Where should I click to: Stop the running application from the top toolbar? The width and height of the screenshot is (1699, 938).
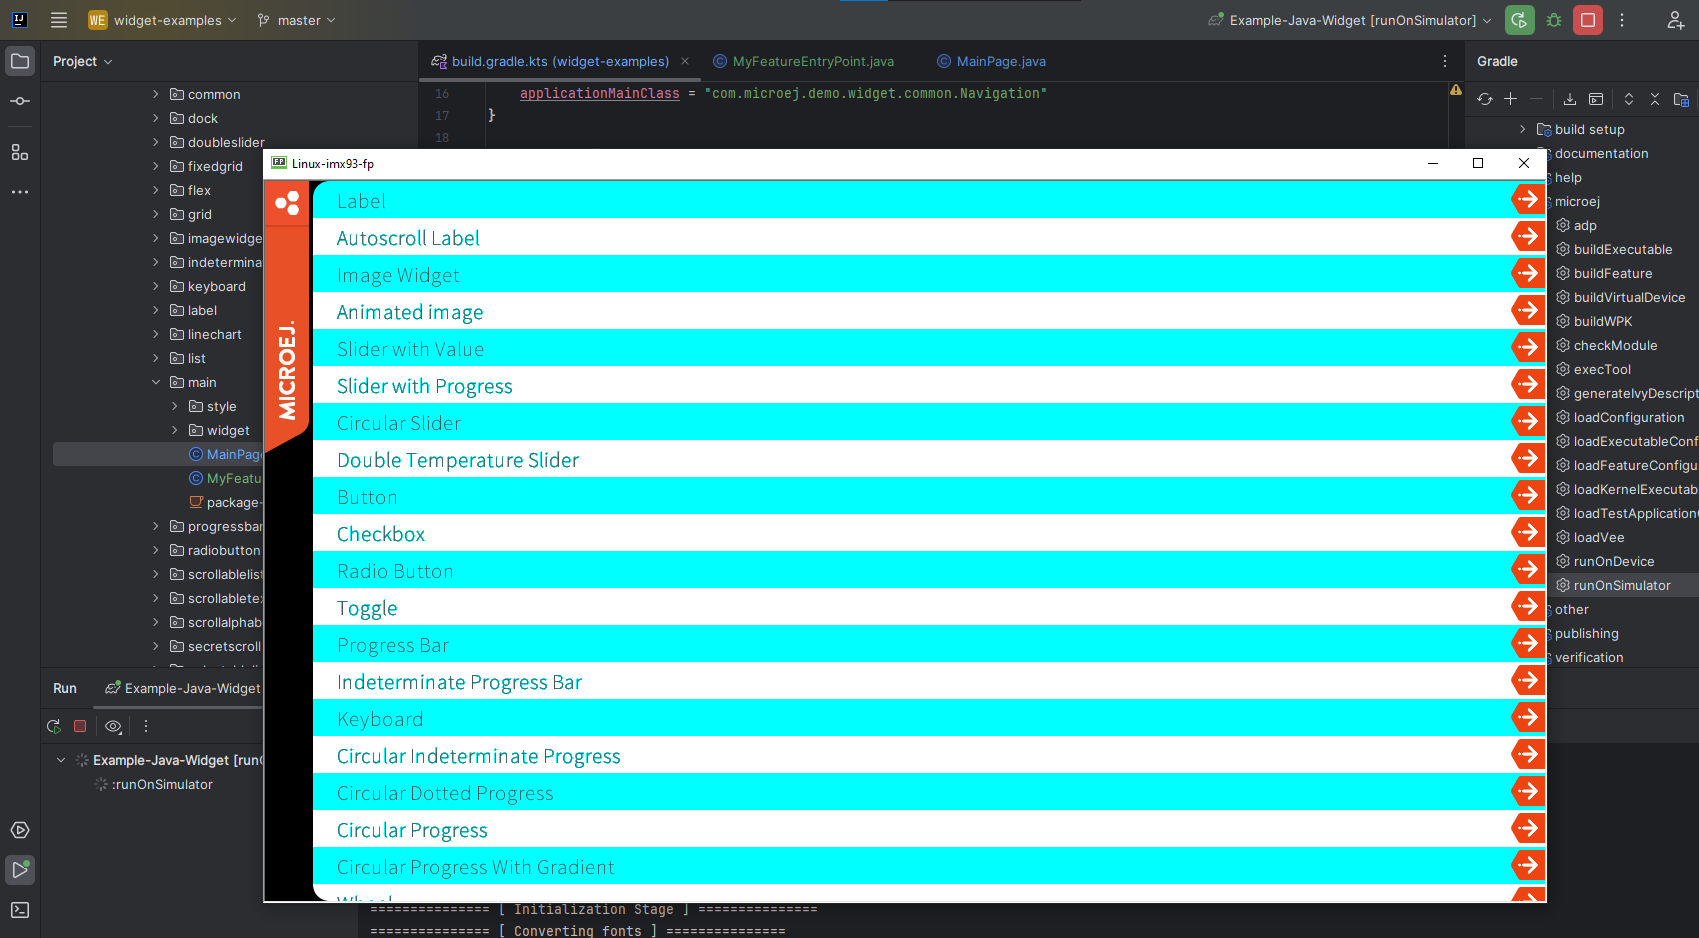(1587, 19)
